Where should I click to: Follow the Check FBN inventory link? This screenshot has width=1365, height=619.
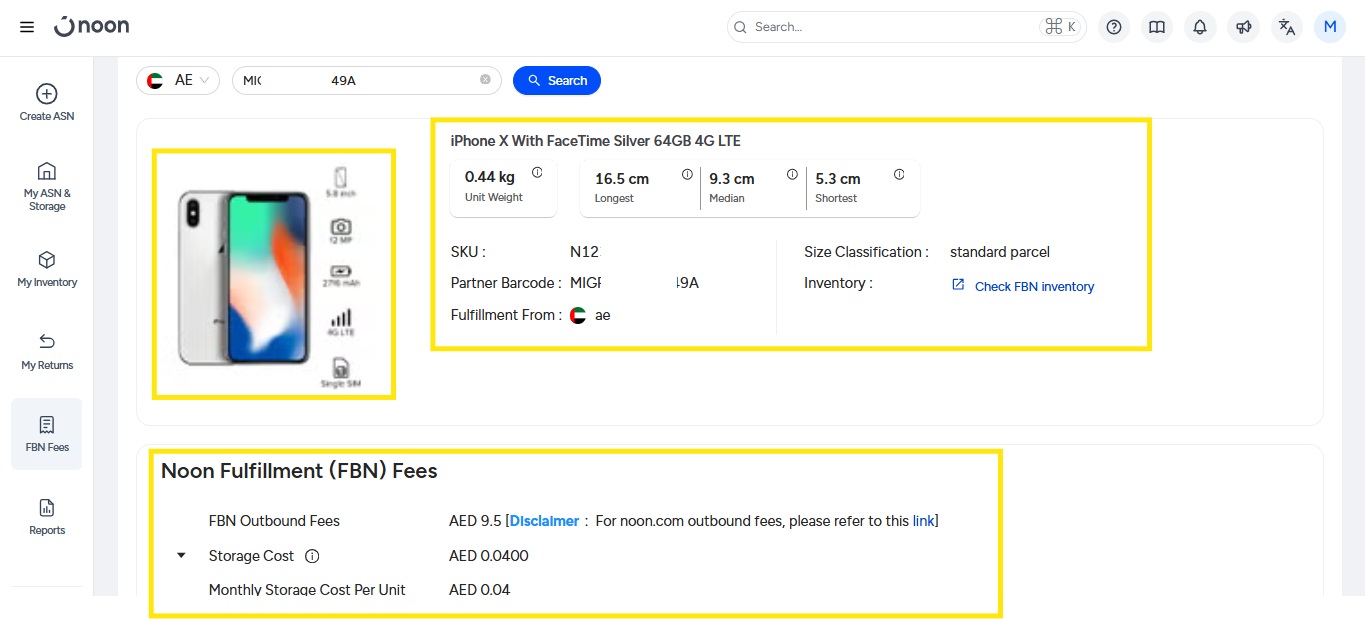[x=1033, y=287]
